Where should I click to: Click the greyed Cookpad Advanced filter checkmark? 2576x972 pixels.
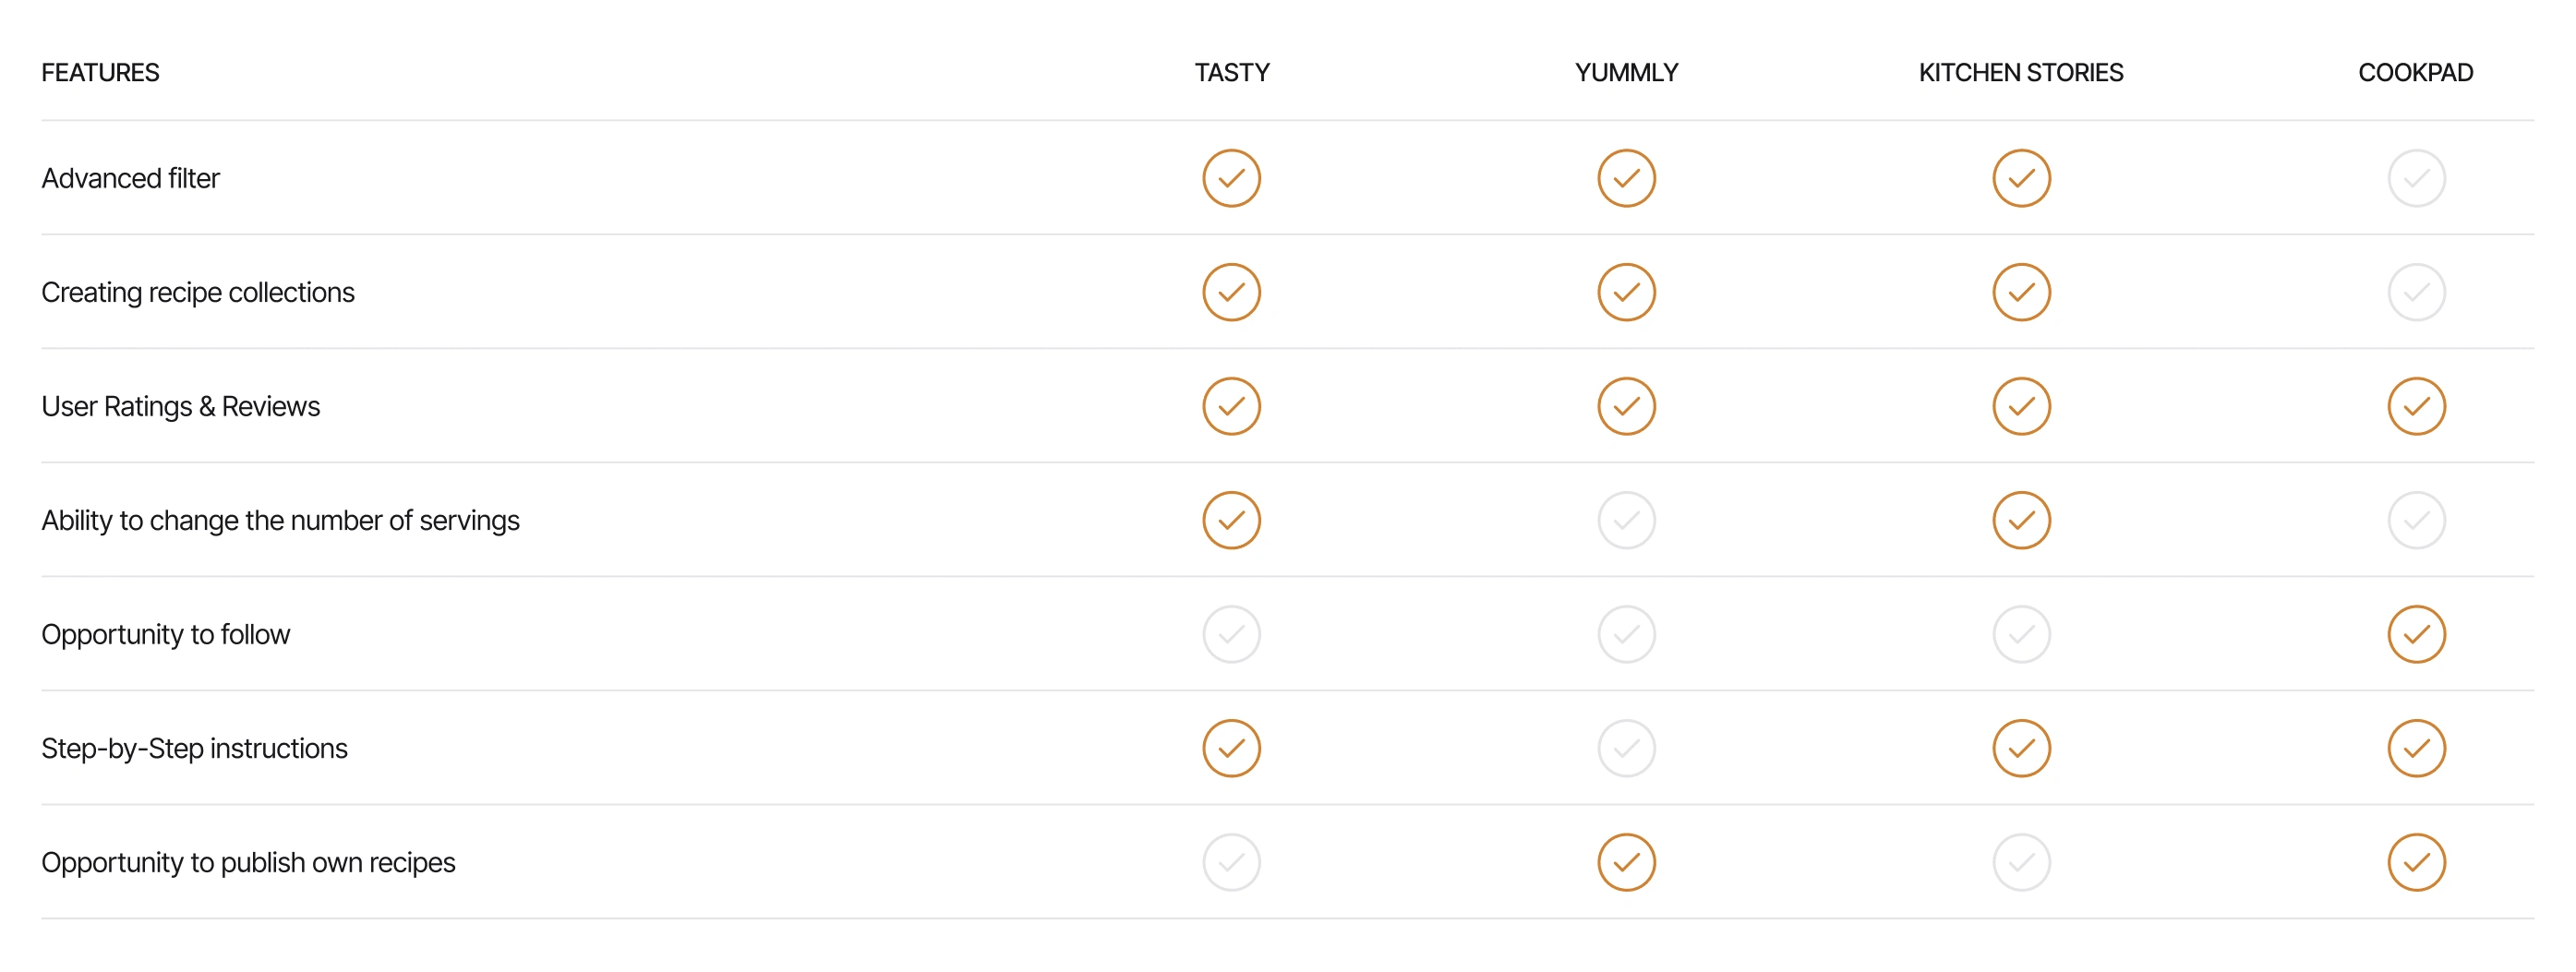coord(2416,178)
